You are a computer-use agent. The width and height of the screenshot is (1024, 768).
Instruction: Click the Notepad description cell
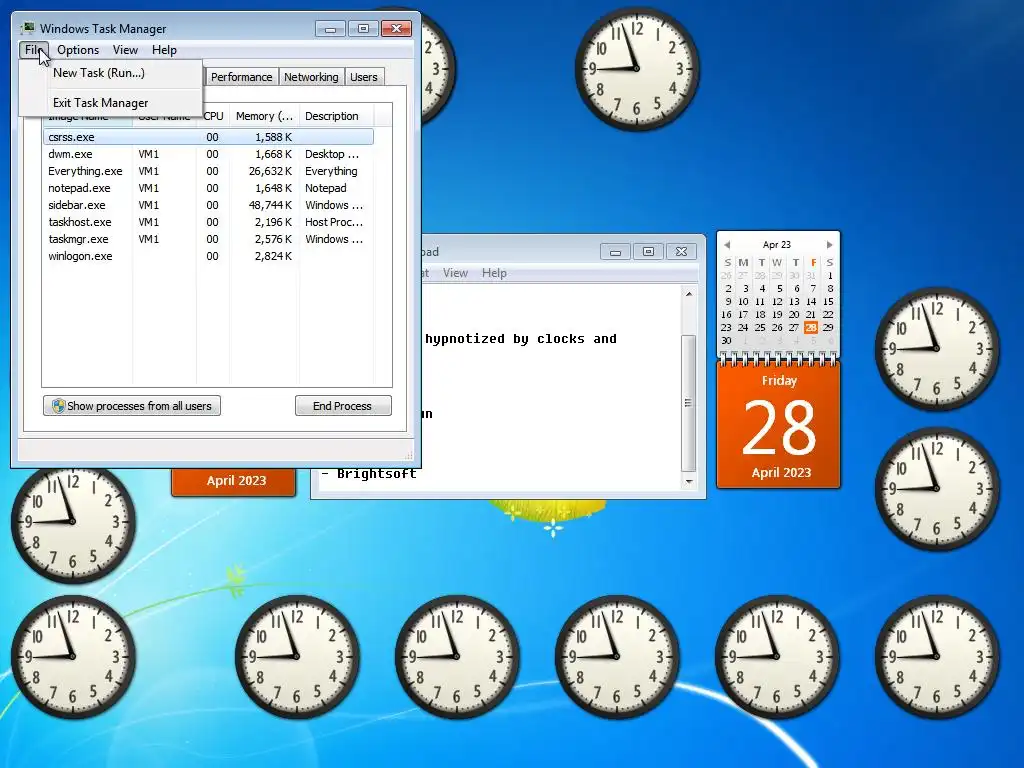pos(325,188)
